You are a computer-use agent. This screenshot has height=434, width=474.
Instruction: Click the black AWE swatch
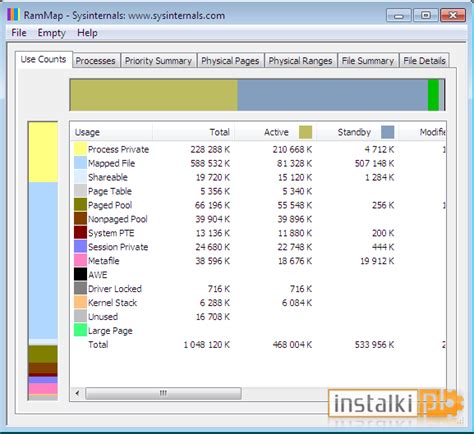tap(80, 275)
